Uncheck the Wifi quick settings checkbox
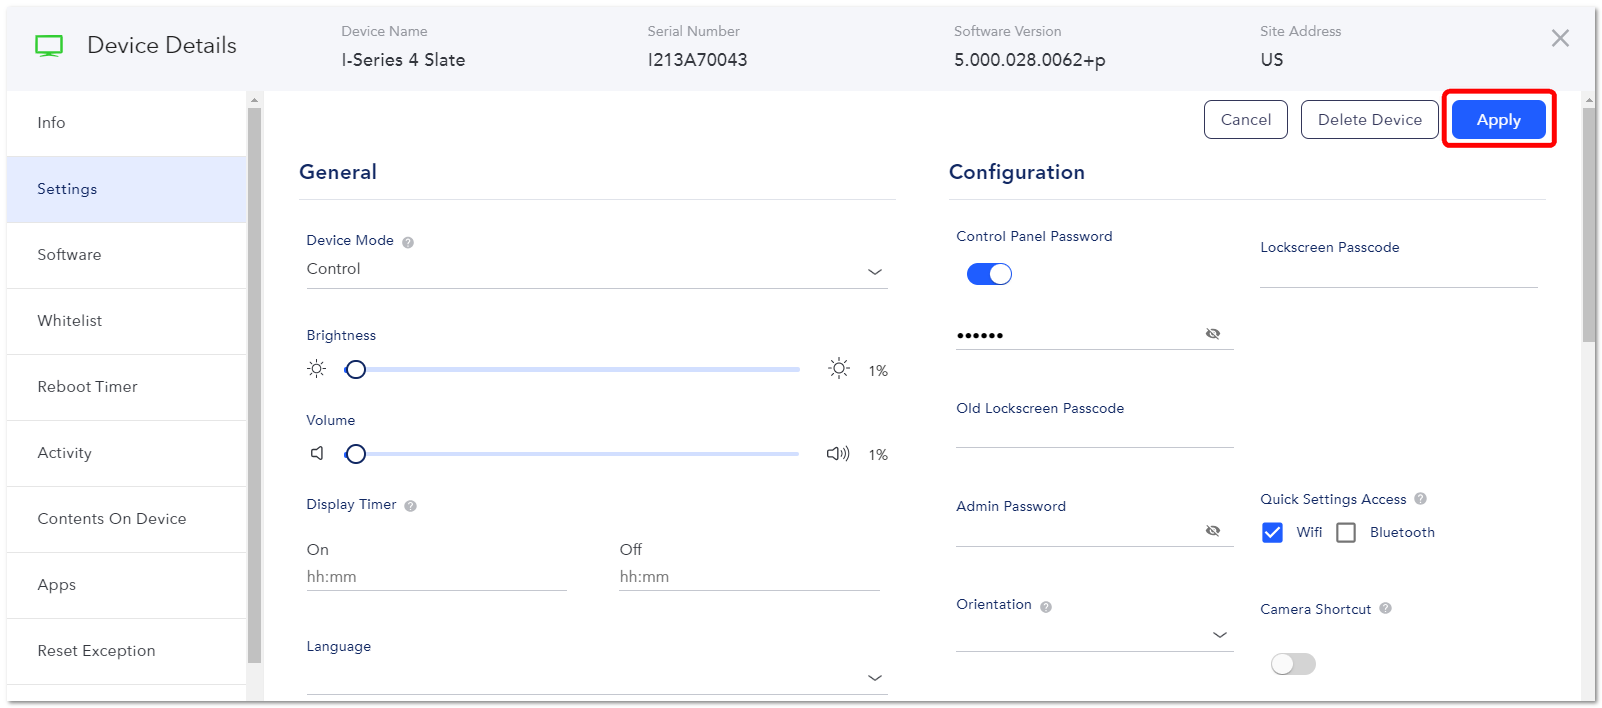1602x708 pixels. pyautogui.click(x=1272, y=532)
